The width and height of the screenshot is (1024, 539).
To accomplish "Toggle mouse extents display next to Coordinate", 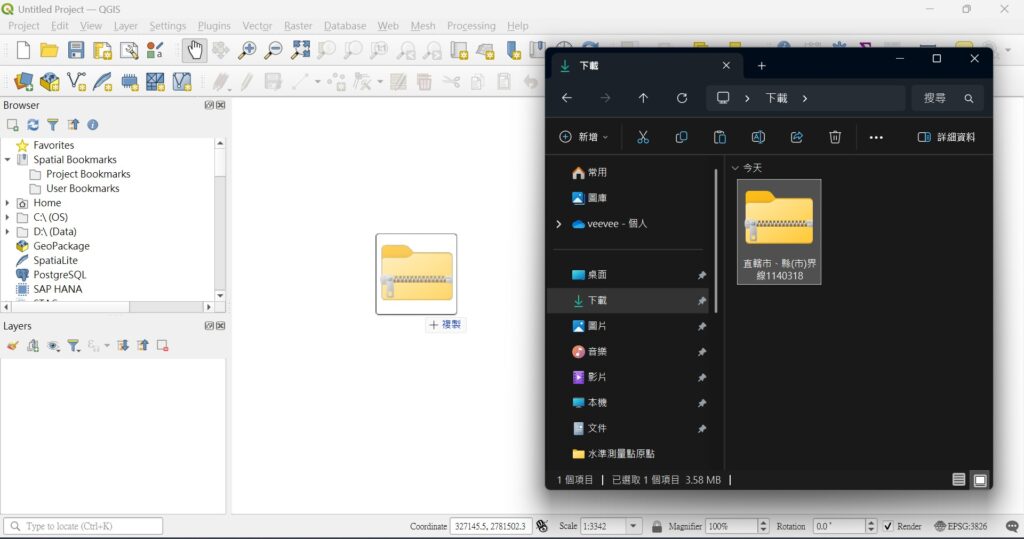I will point(542,526).
